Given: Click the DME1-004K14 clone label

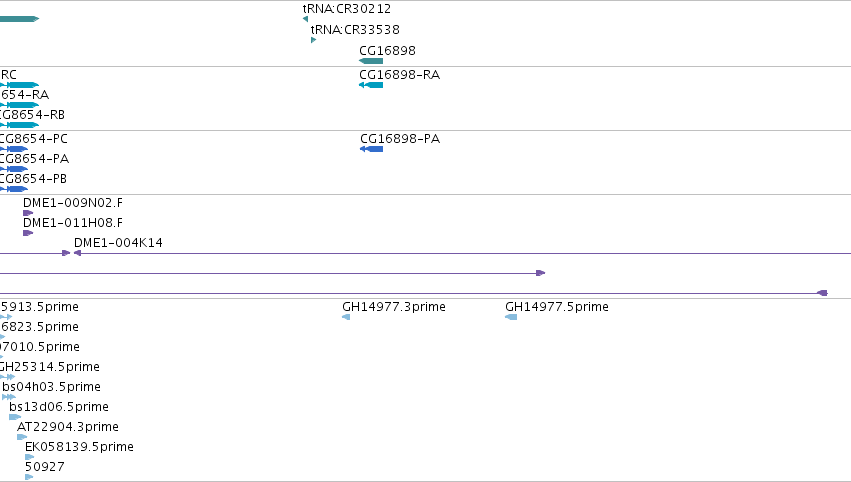Looking at the screenshot, I should pyautogui.click(x=118, y=243).
